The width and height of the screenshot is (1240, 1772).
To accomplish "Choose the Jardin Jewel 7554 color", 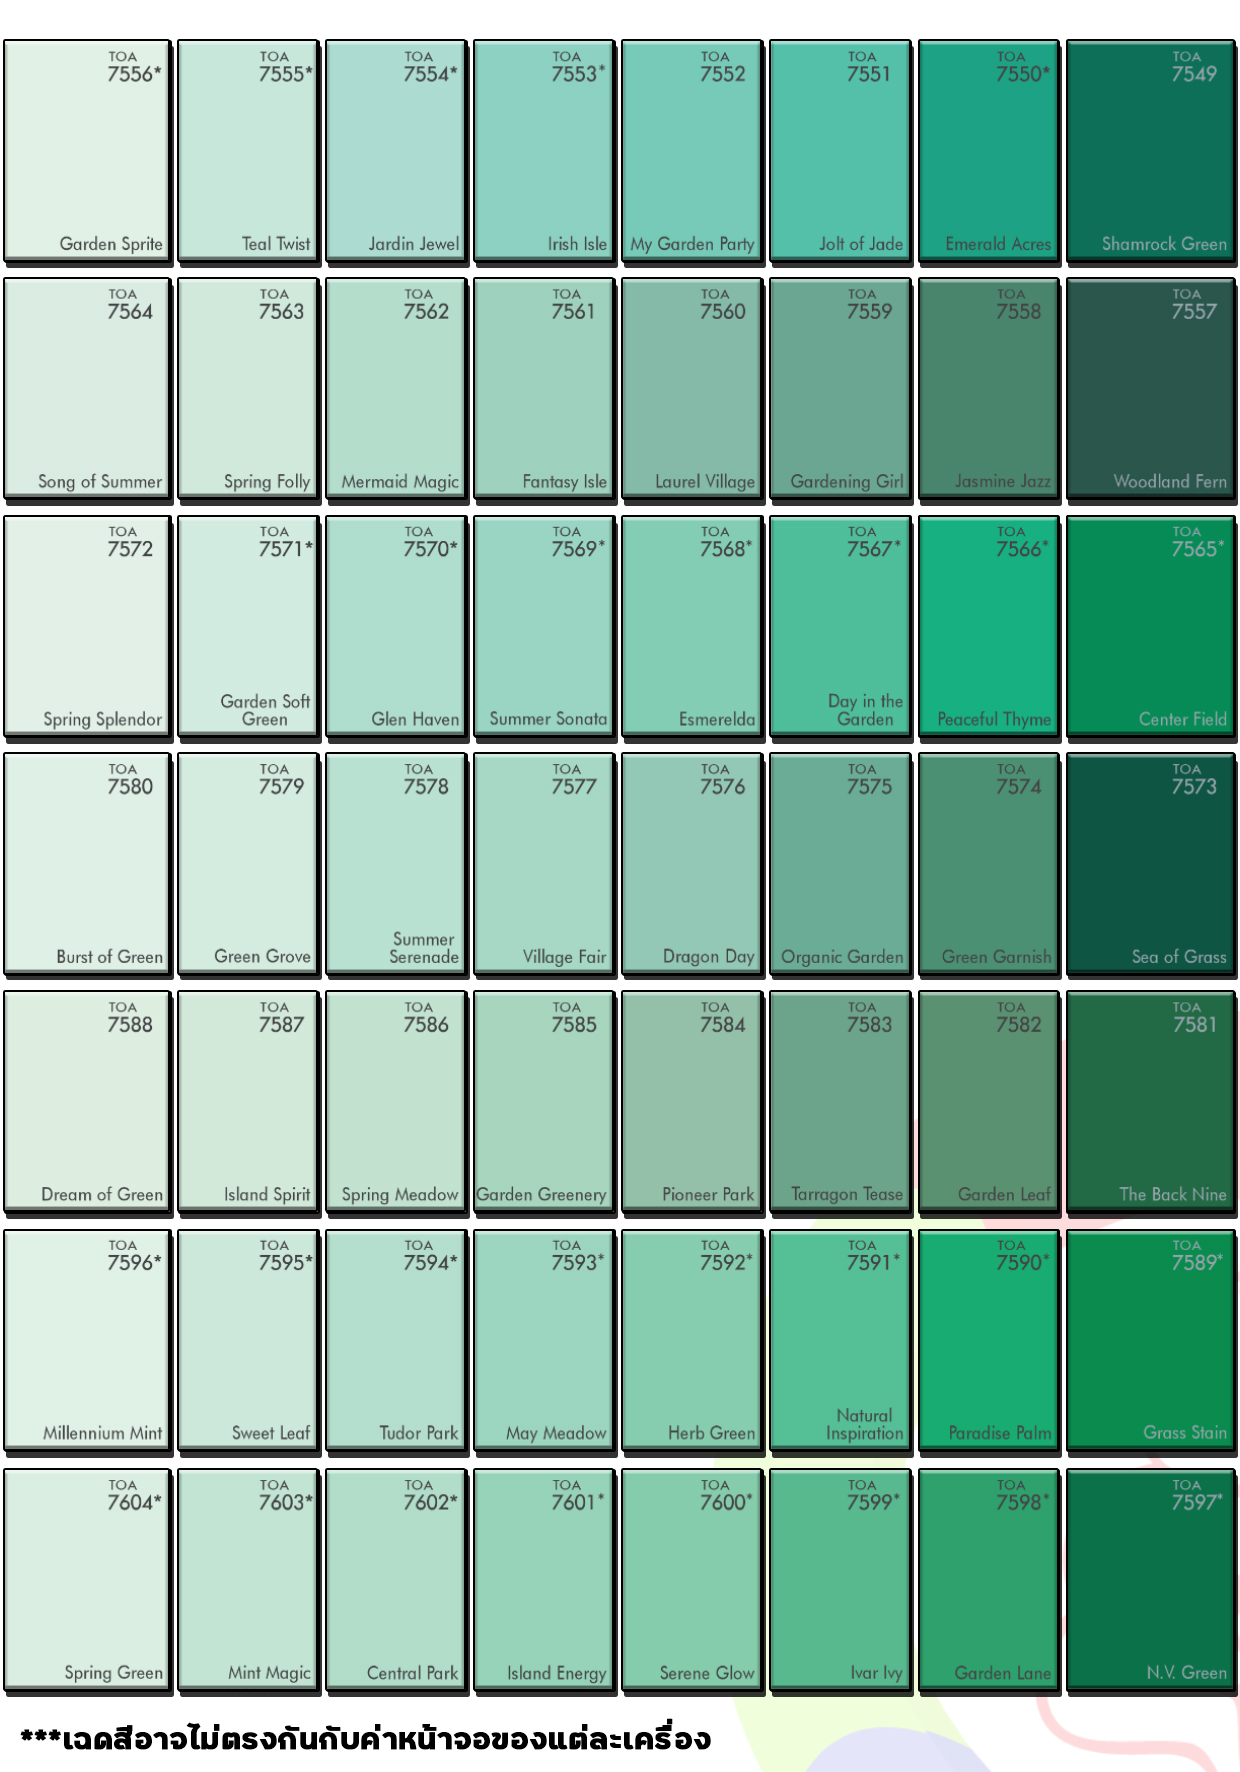I will [396, 151].
